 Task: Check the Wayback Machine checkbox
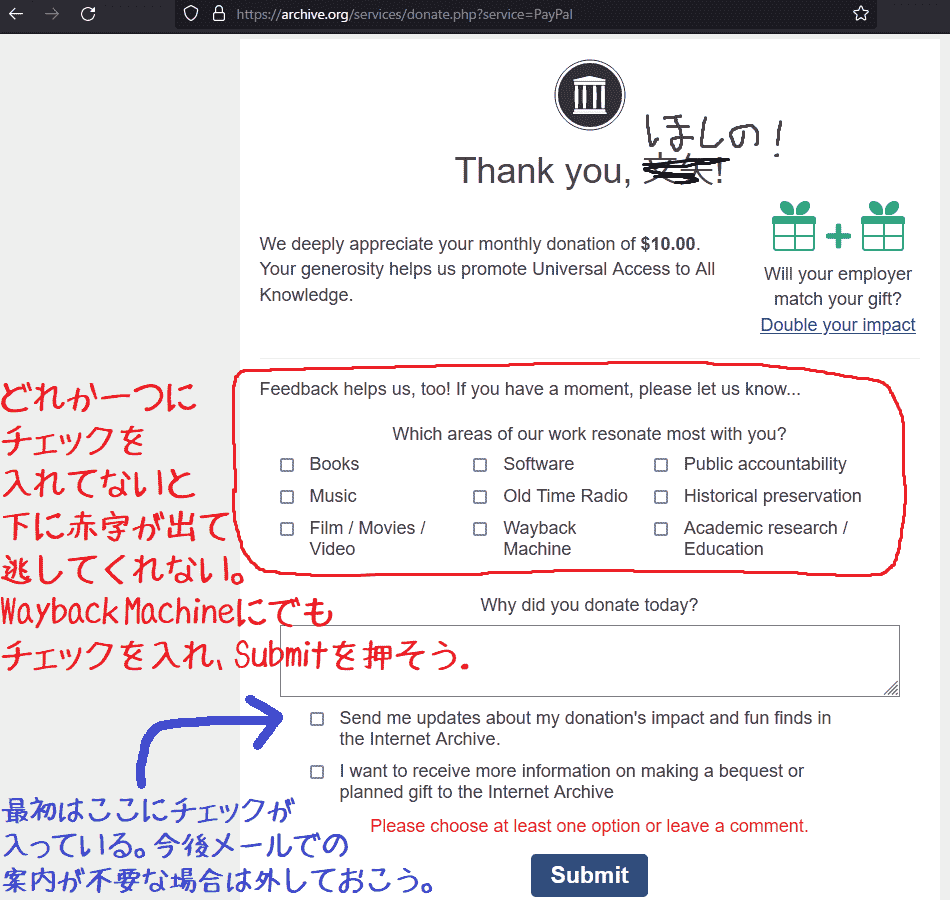[480, 529]
